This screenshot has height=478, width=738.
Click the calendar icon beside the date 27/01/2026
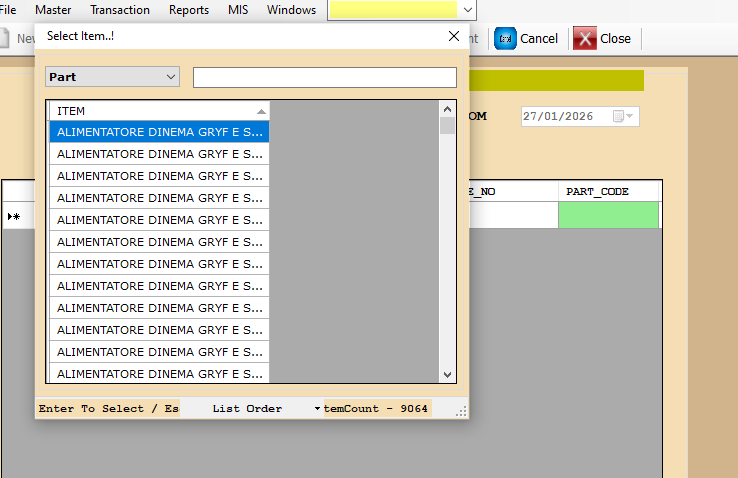619,116
